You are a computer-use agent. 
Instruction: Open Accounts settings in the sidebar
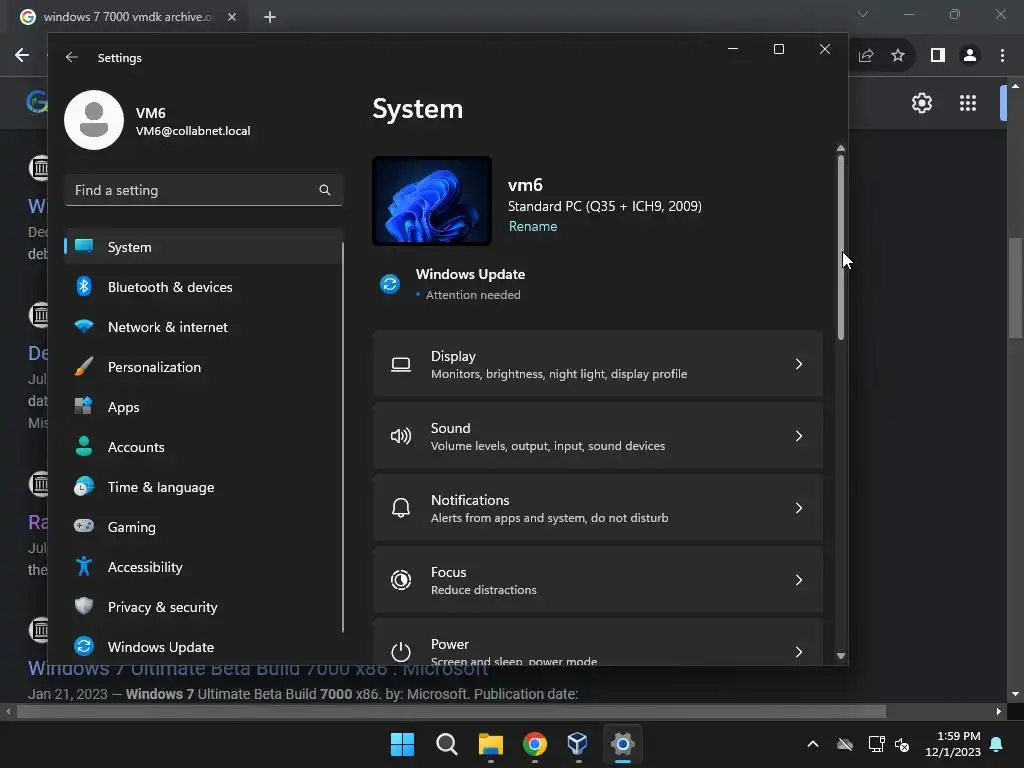[x=203, y=447]
